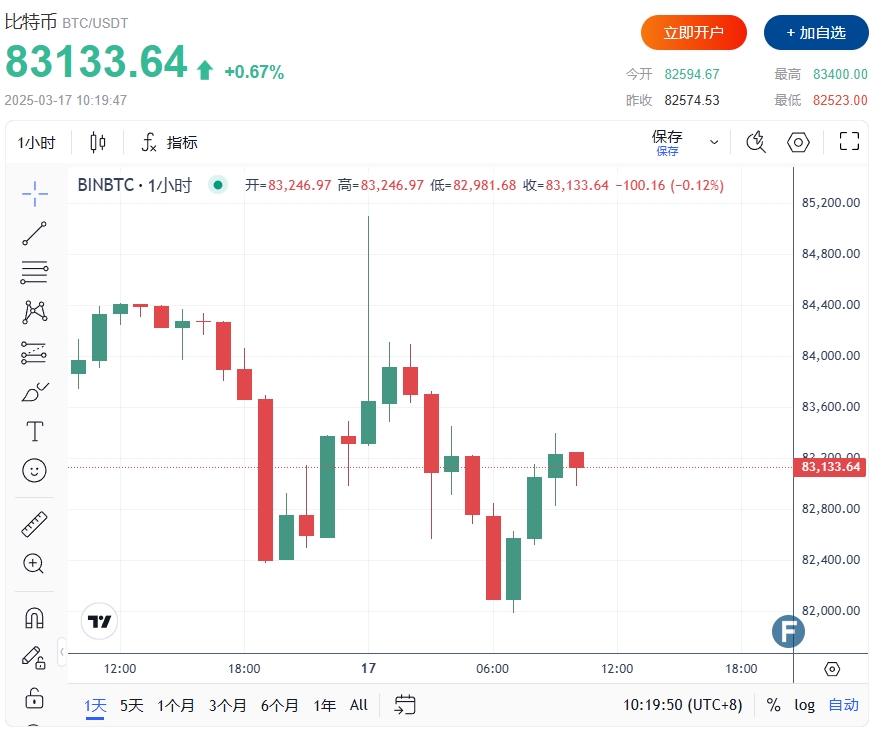Switch to the 5天 time range
875x734 pixels.
click(x=132, y=706)
